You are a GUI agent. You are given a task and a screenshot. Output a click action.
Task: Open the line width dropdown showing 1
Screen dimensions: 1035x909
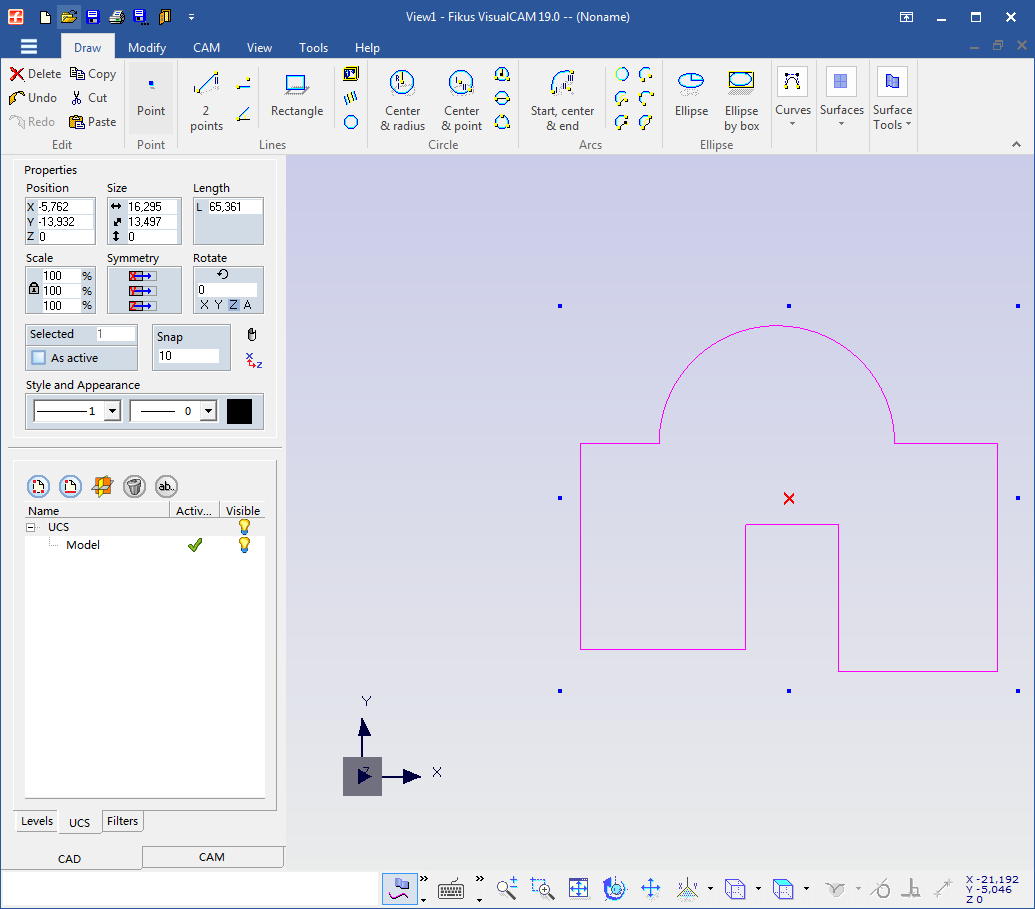click(x=112, y=411)
